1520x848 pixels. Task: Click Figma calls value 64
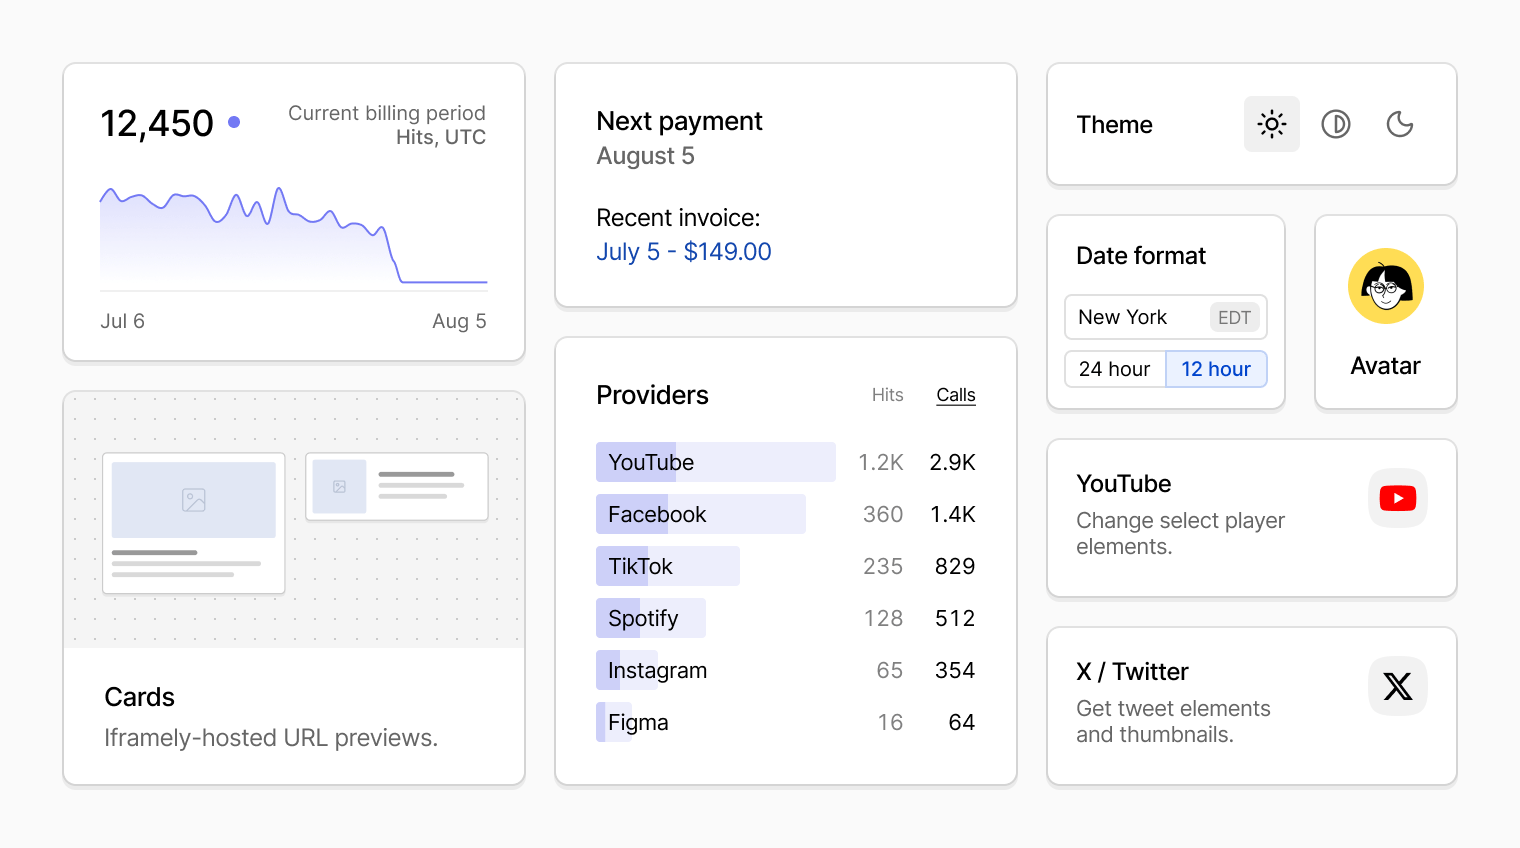coord(962,722)
